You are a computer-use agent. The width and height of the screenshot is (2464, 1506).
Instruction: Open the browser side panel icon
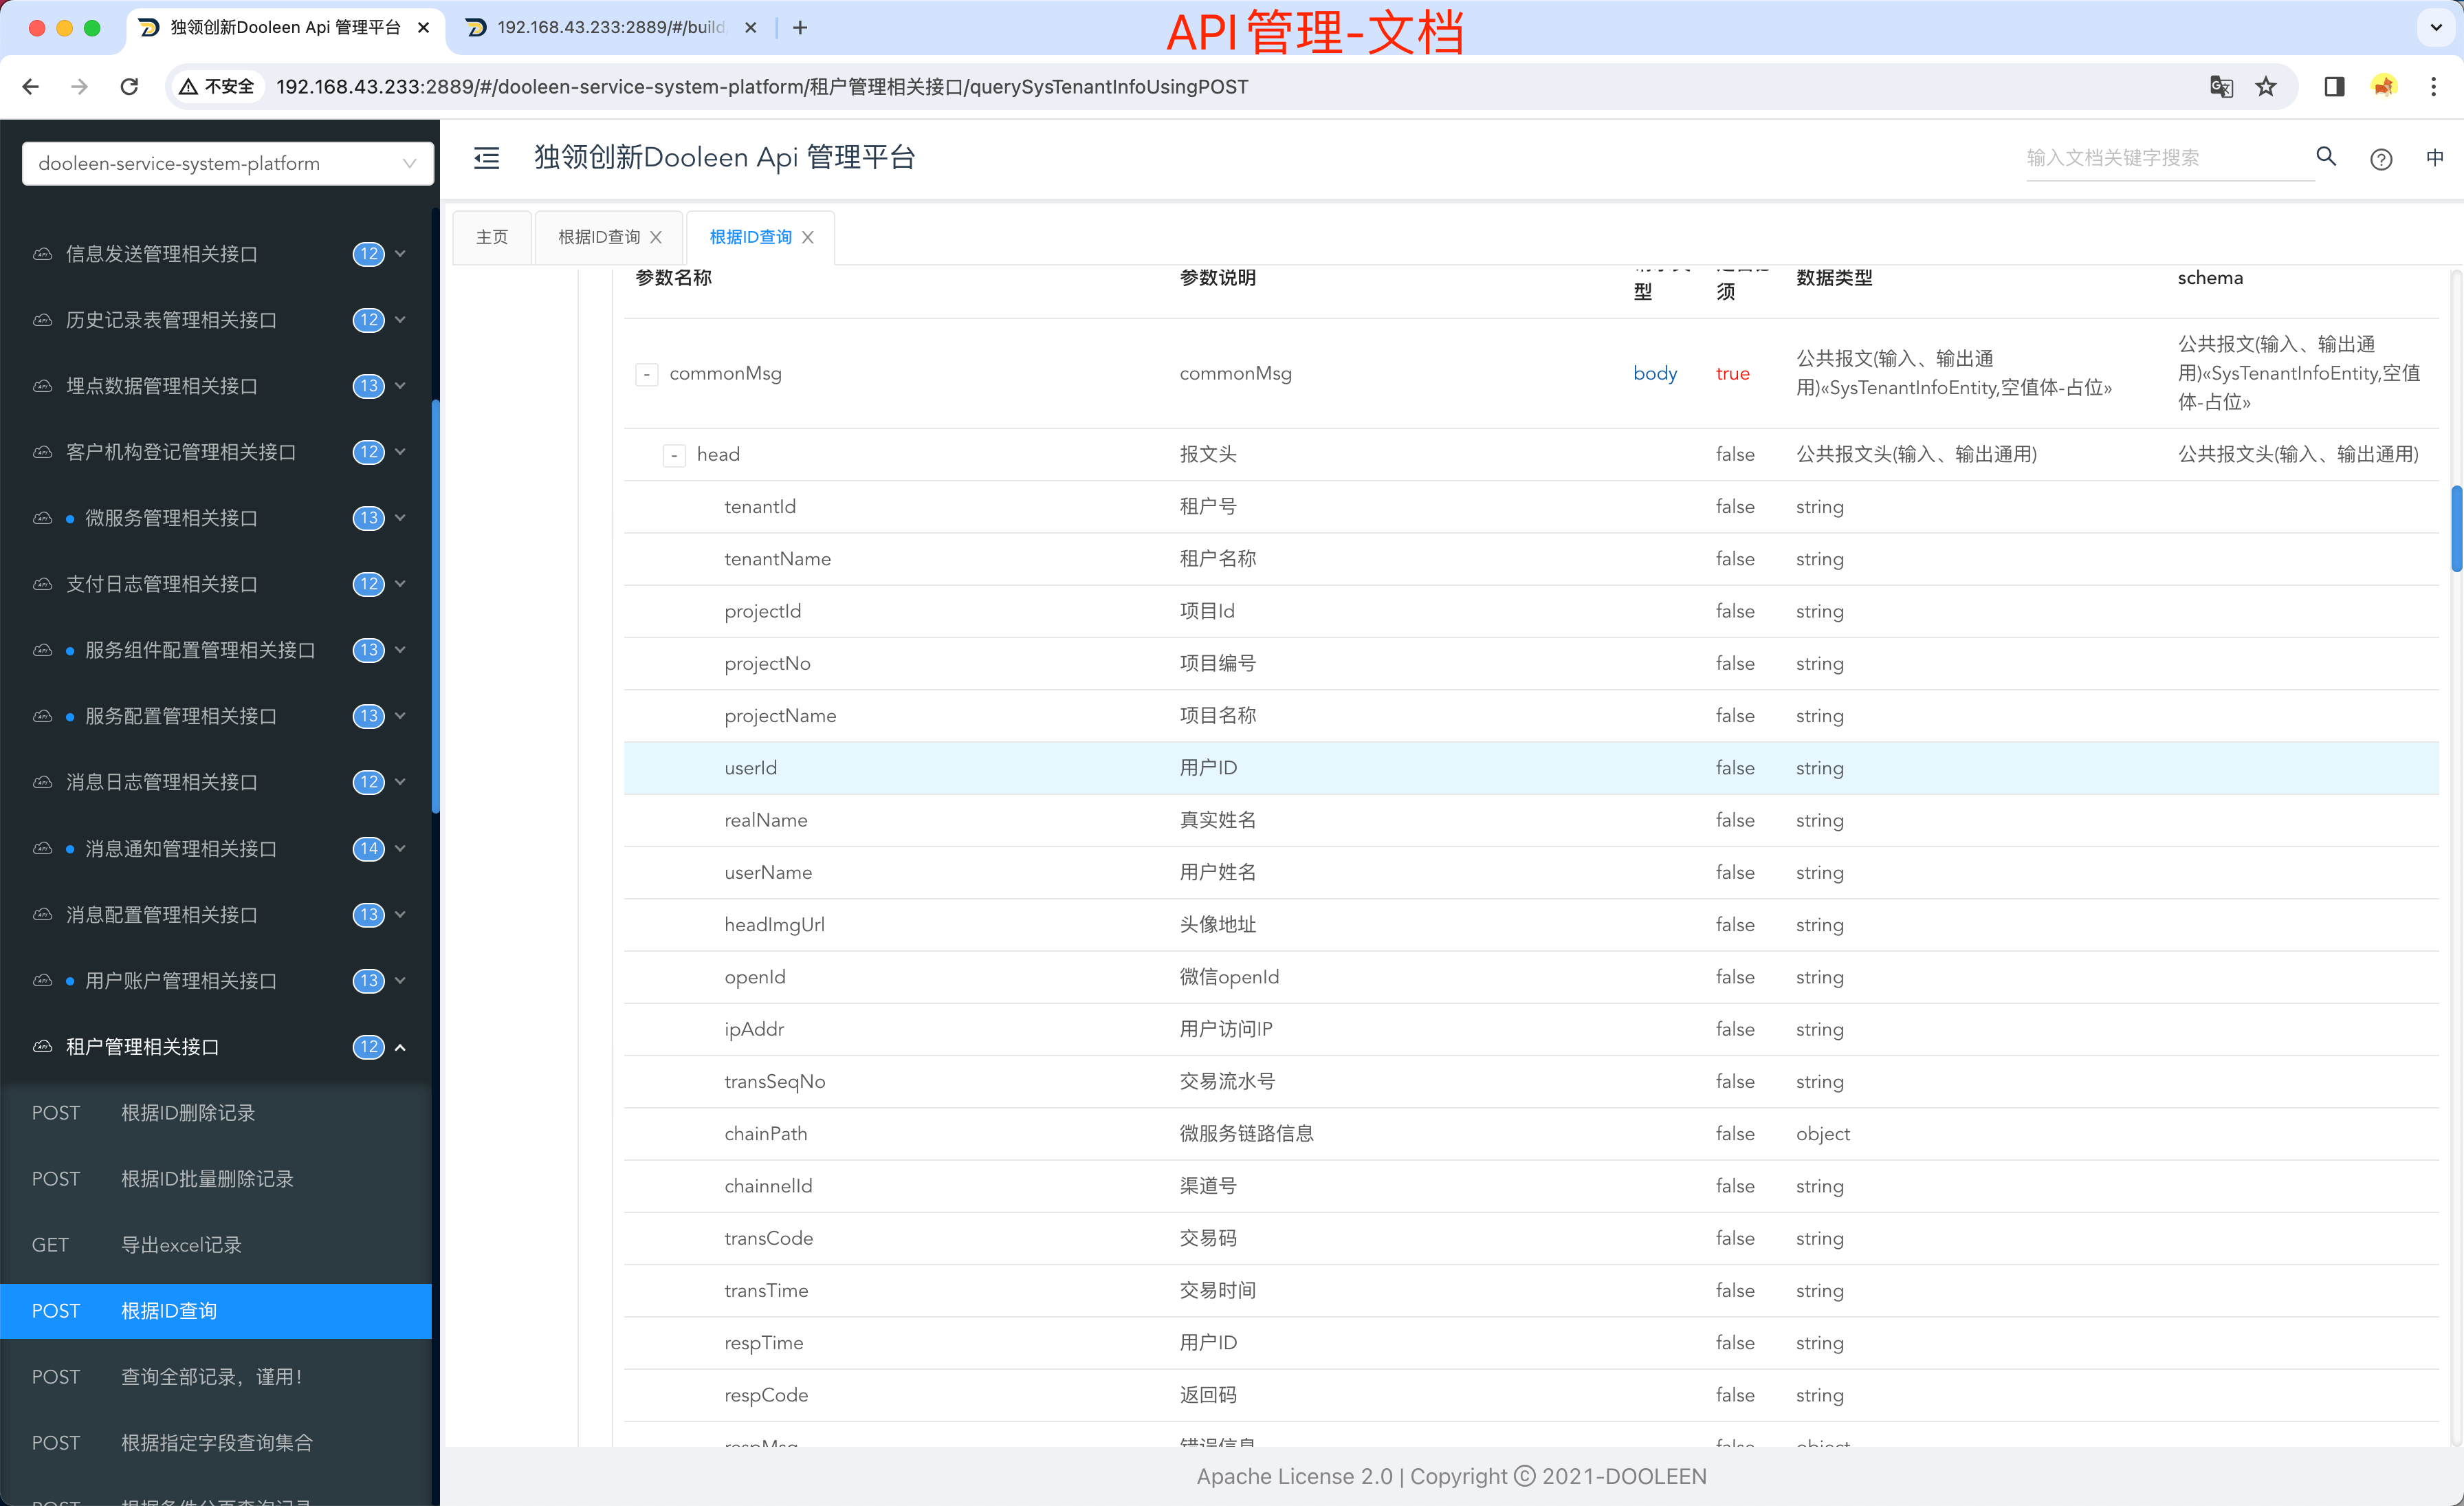click(2334, 87)
